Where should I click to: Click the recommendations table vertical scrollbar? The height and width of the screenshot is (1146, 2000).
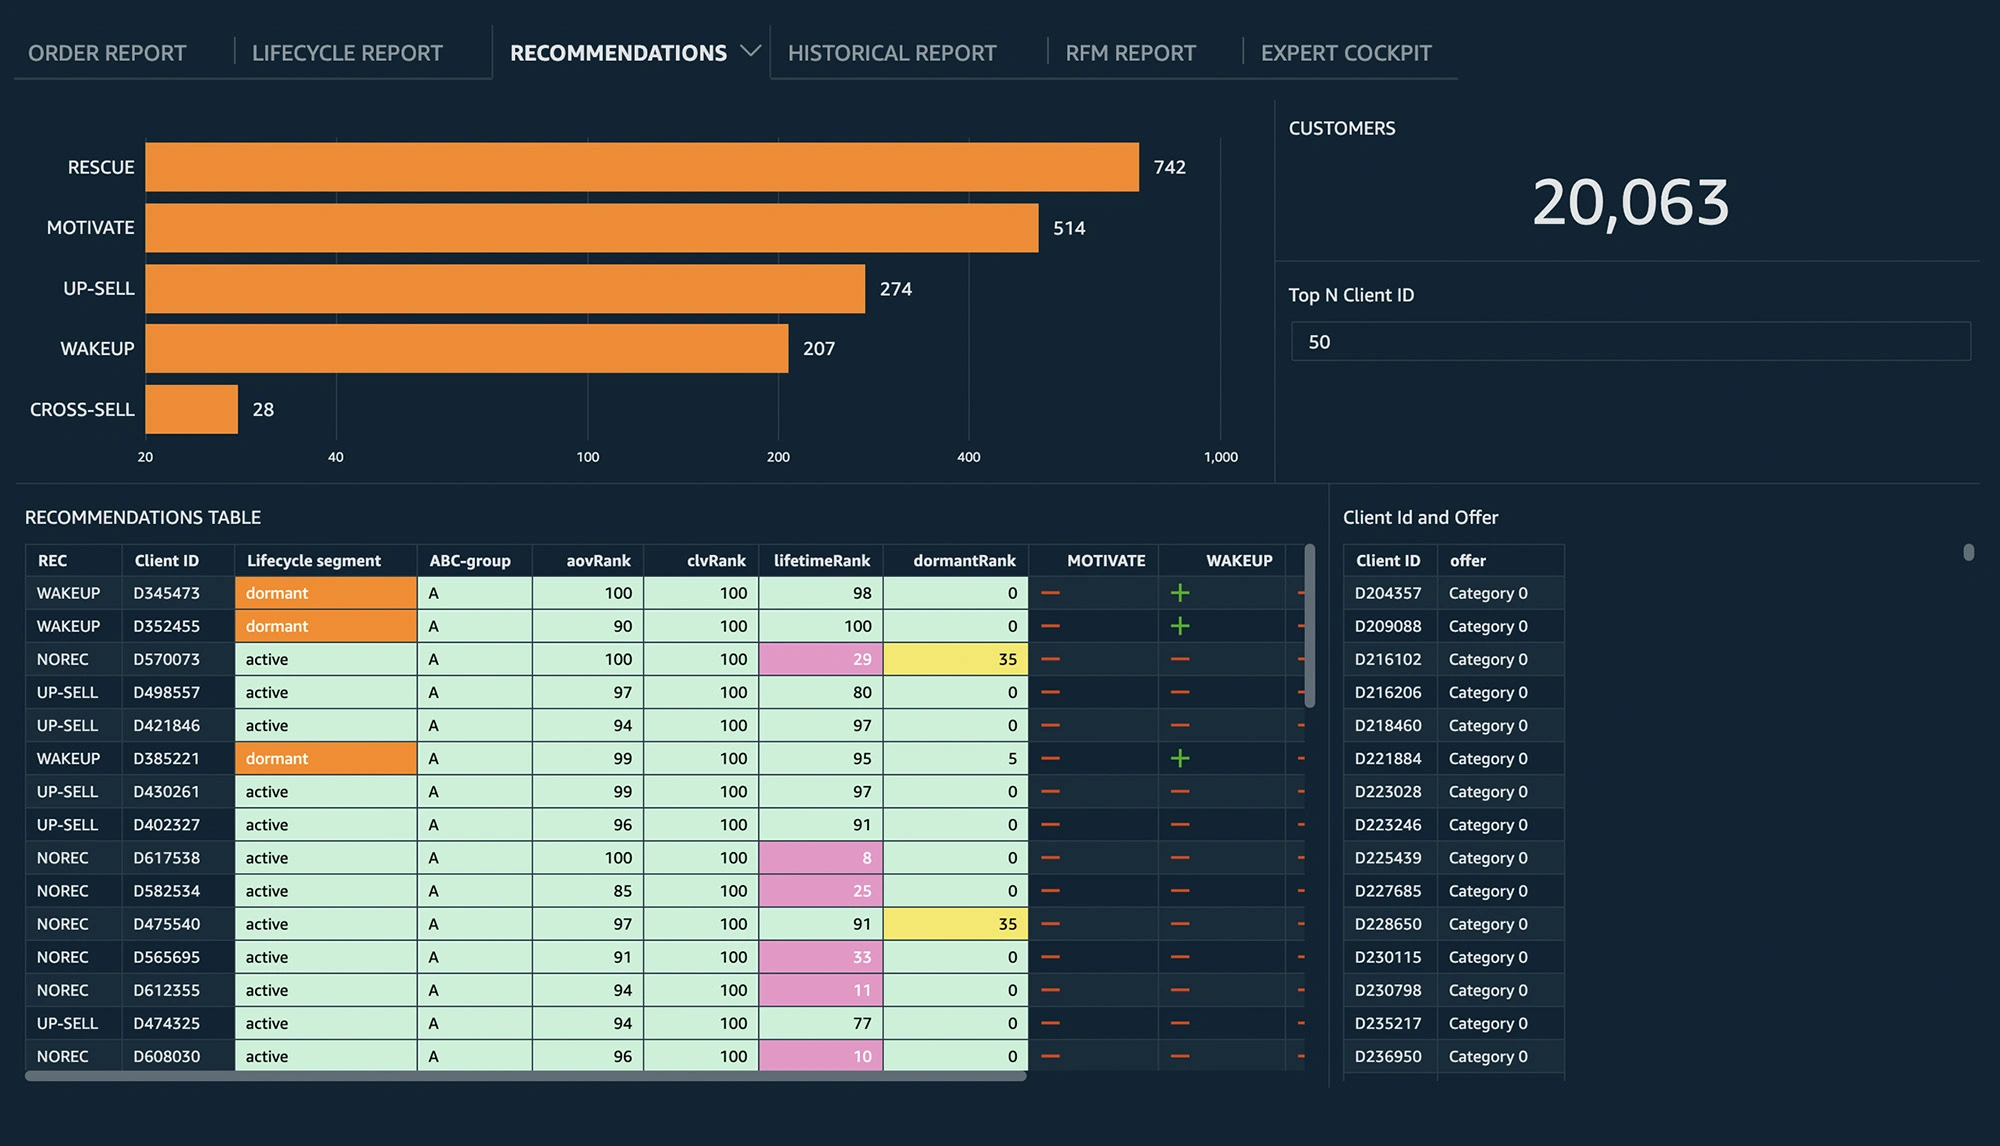tap(1309, 627)
